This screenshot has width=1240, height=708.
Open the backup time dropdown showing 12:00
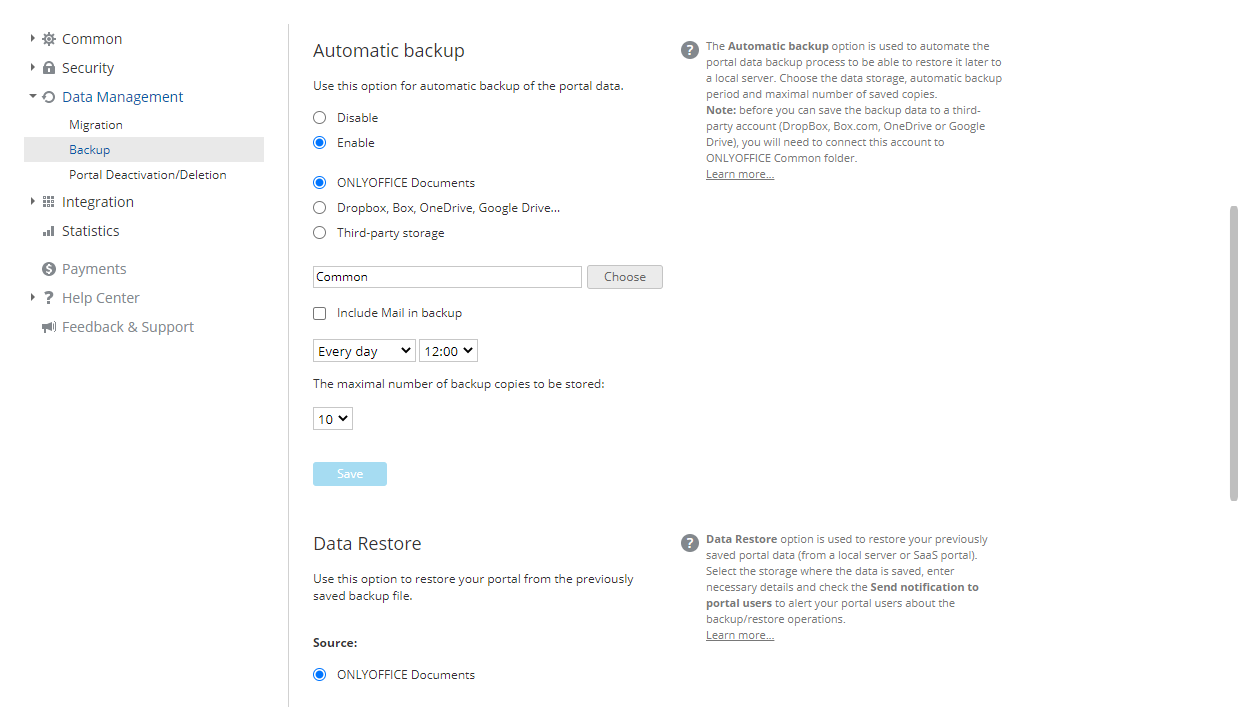coord(448,350)
